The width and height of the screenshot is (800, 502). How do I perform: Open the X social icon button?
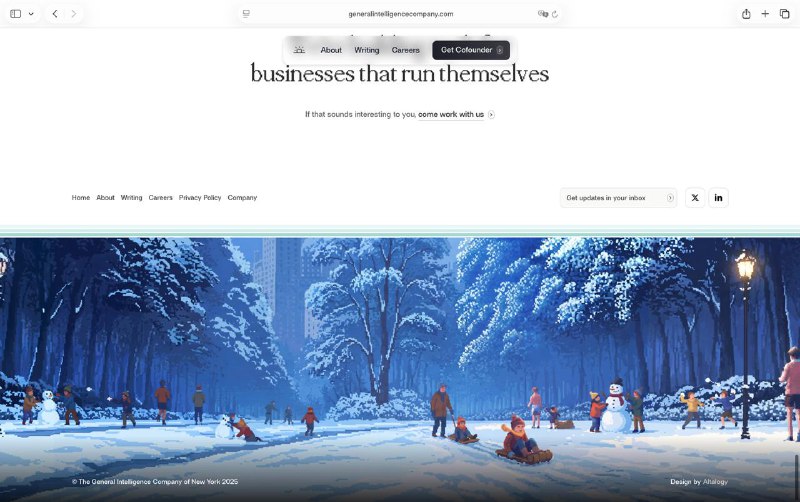click(695, 198)
